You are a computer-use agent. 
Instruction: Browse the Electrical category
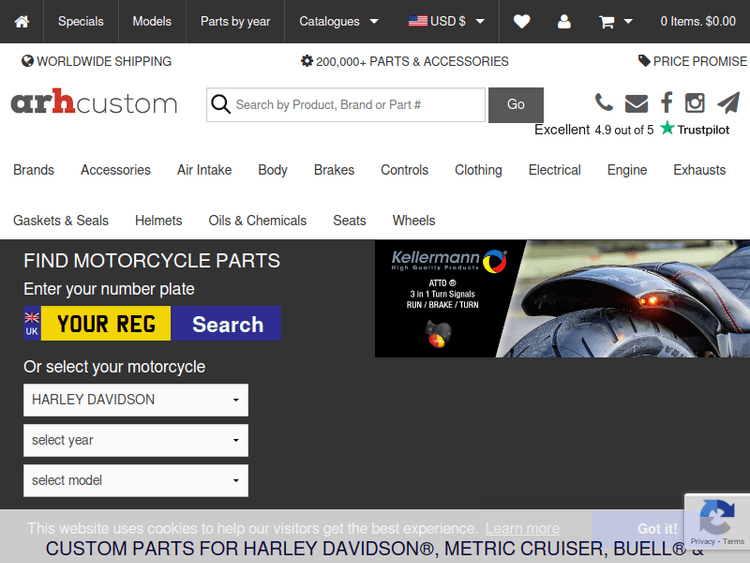[554, 170]
